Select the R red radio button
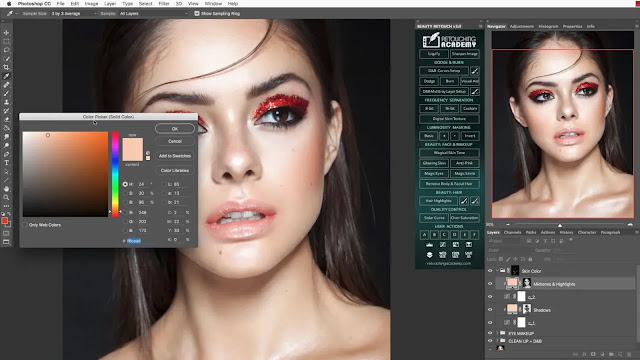The width and height of the screenshot is (640, 360). (125, 212)
